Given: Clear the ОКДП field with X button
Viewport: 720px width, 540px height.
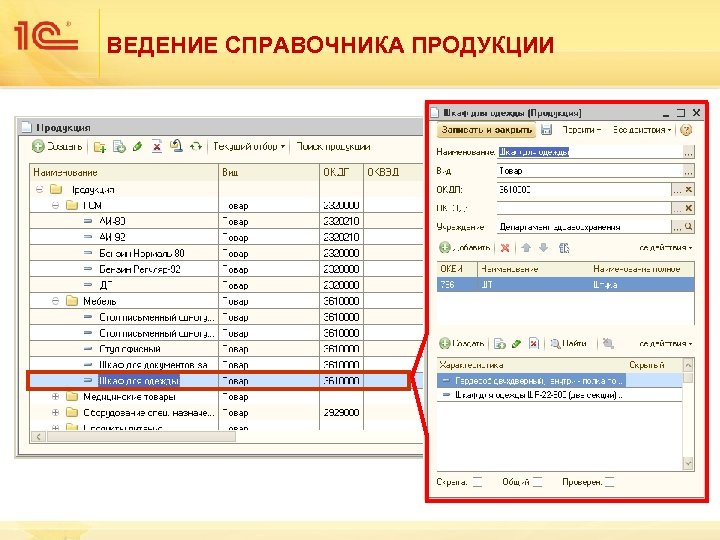Looking at the screenshot, I should coord(689,190).
